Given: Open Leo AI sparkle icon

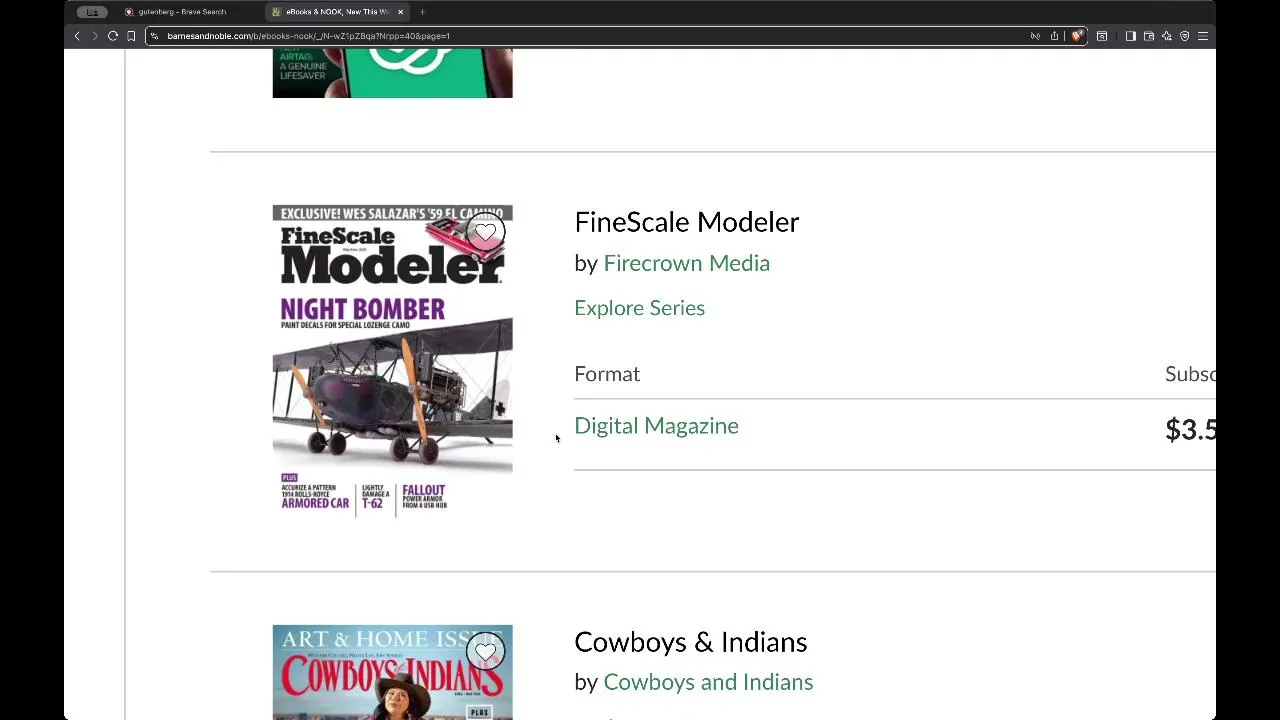Looking at the screenshot, I should point(1166,36).
